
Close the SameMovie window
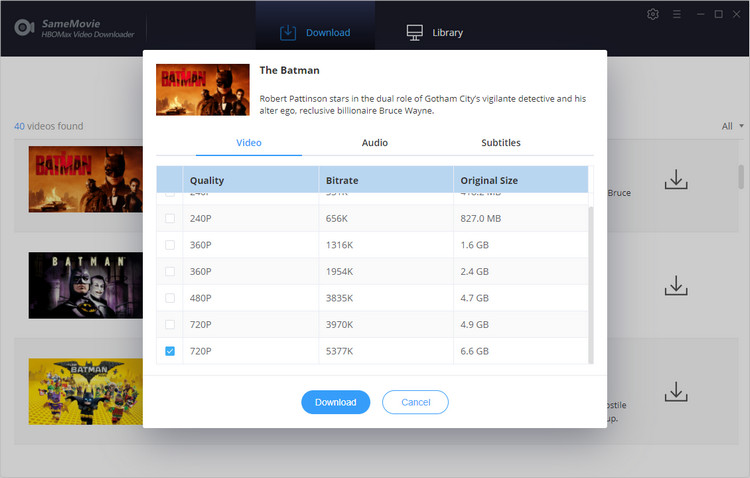click(737, 14)
